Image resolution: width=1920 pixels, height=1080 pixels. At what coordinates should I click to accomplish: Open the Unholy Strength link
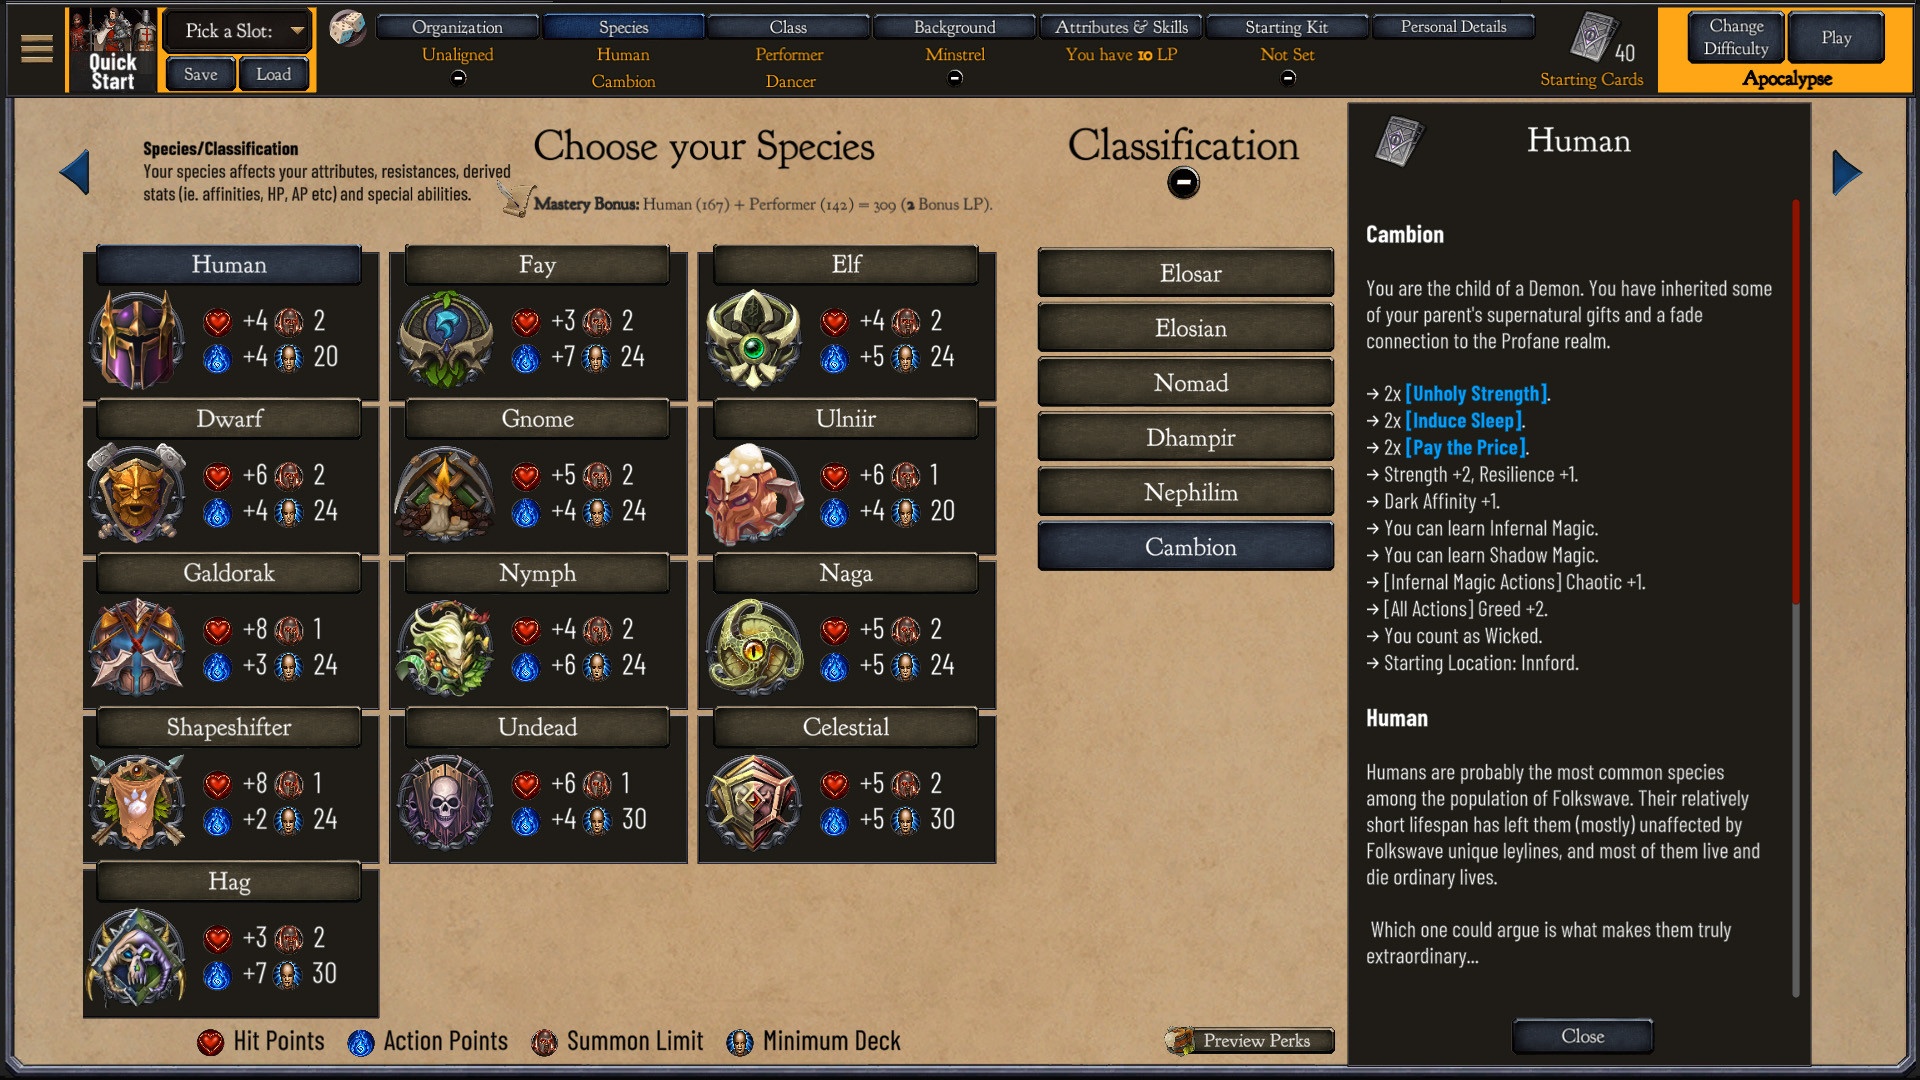point(1476,394)
